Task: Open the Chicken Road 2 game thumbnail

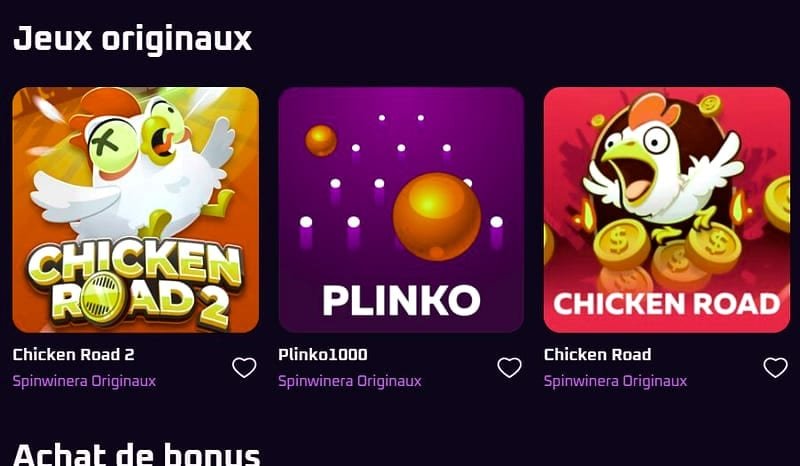Action: (136, 210)
